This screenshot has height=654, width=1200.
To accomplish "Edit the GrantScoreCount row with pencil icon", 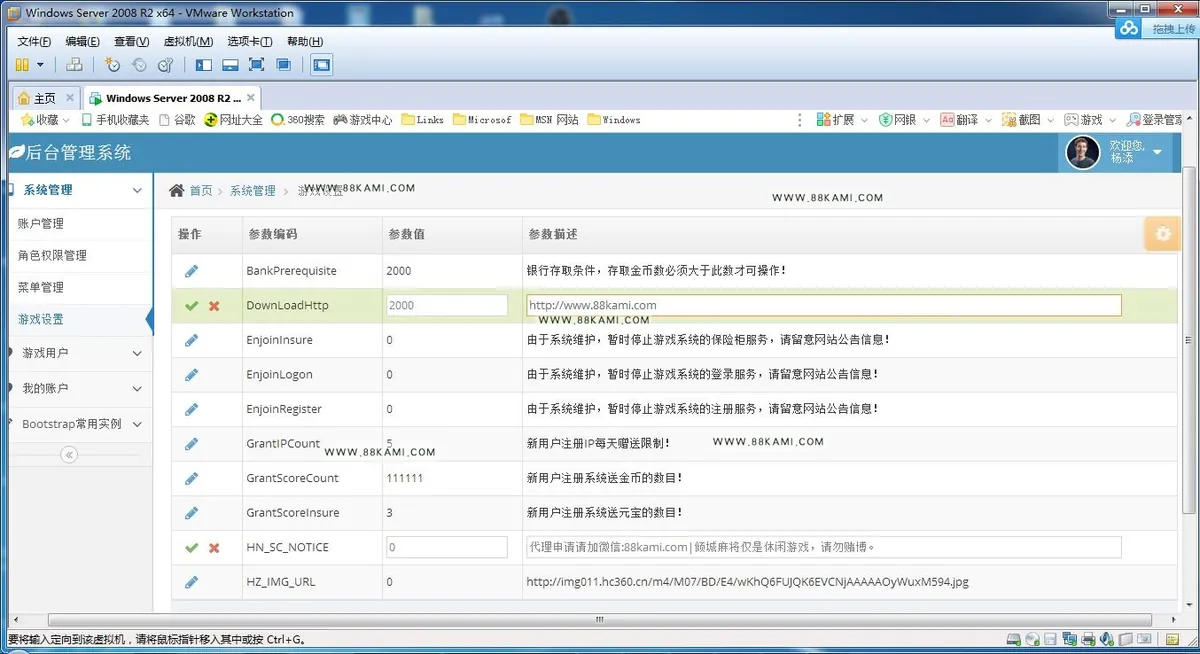I will 191,478.
